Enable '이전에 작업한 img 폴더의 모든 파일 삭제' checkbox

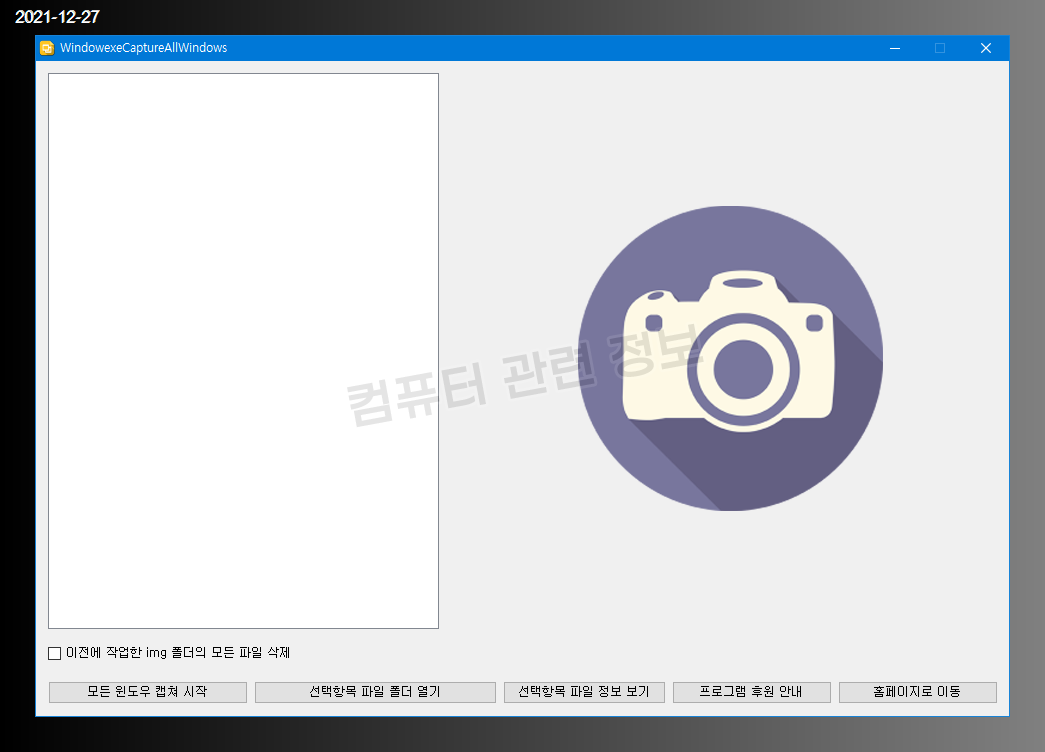coord(55,653)
